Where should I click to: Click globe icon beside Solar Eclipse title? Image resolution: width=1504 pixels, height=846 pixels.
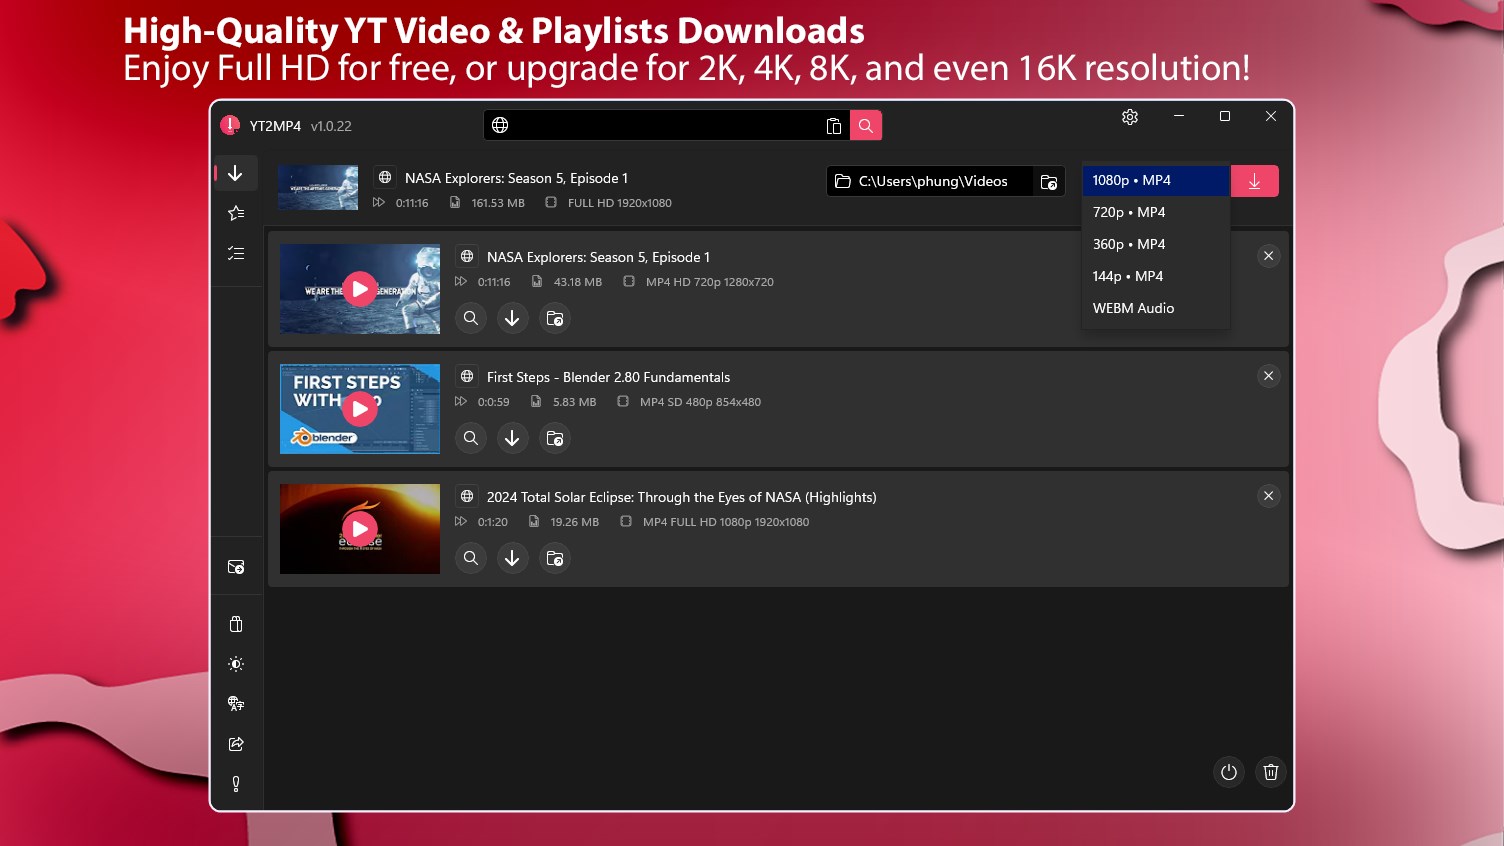[x=467, y=496]
